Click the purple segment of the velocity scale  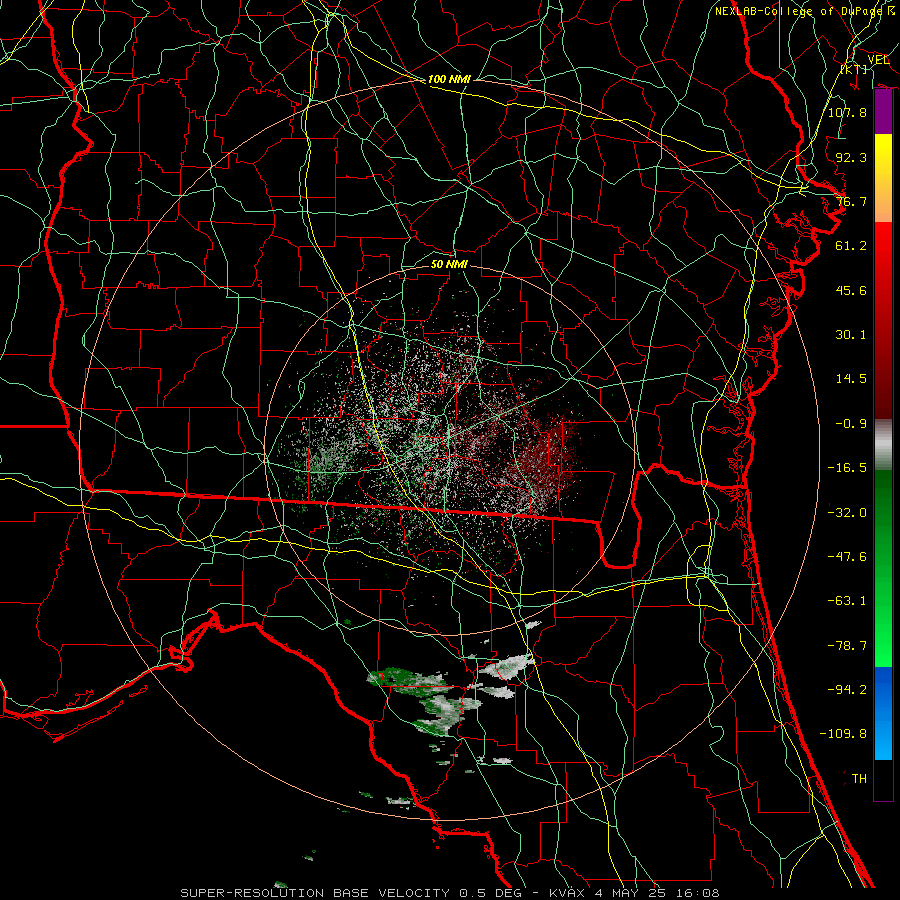point(883,112)
